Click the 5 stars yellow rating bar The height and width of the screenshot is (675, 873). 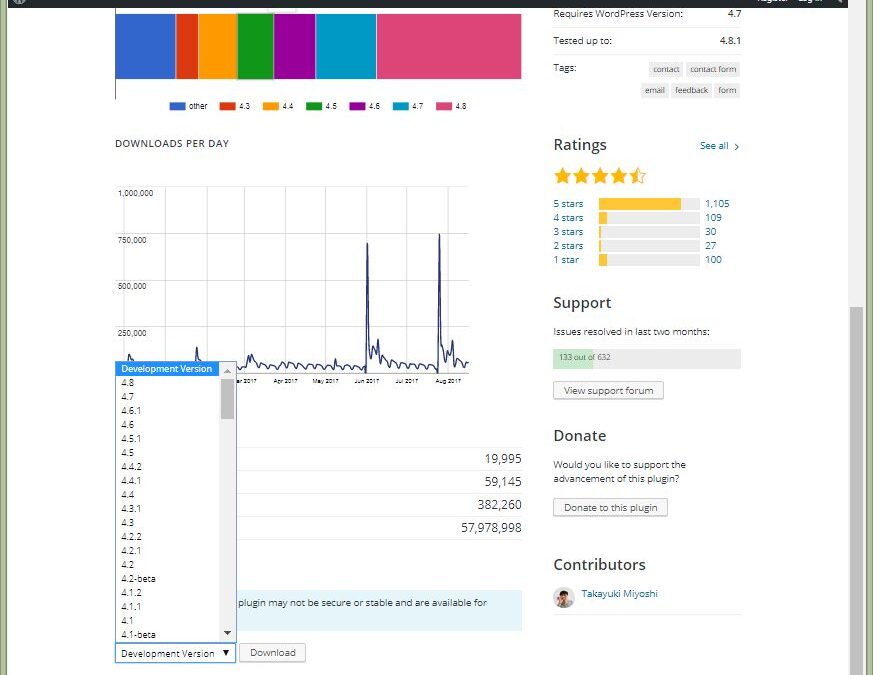[x=640, y=204]
